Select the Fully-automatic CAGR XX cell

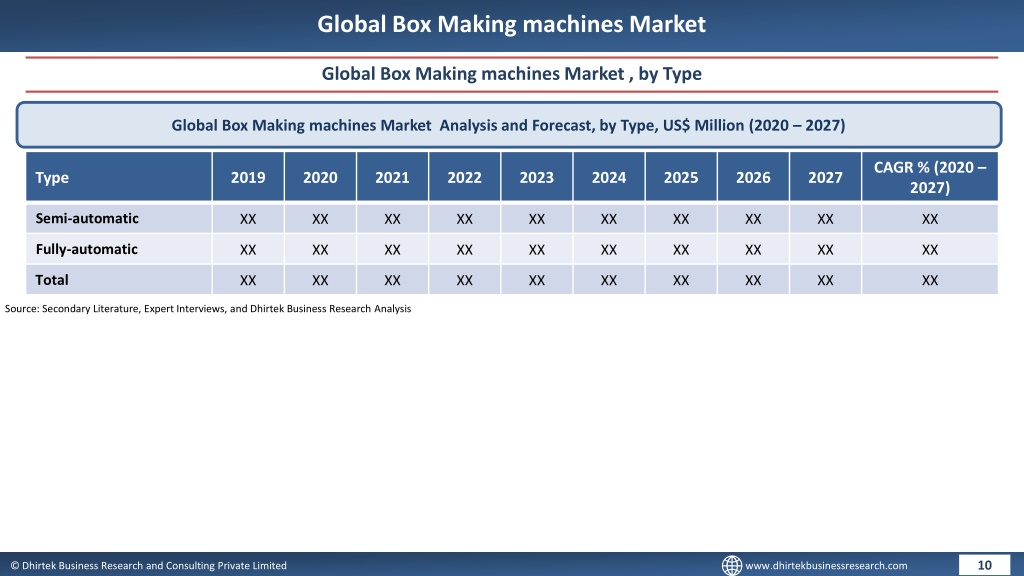(x=930, y=249)
